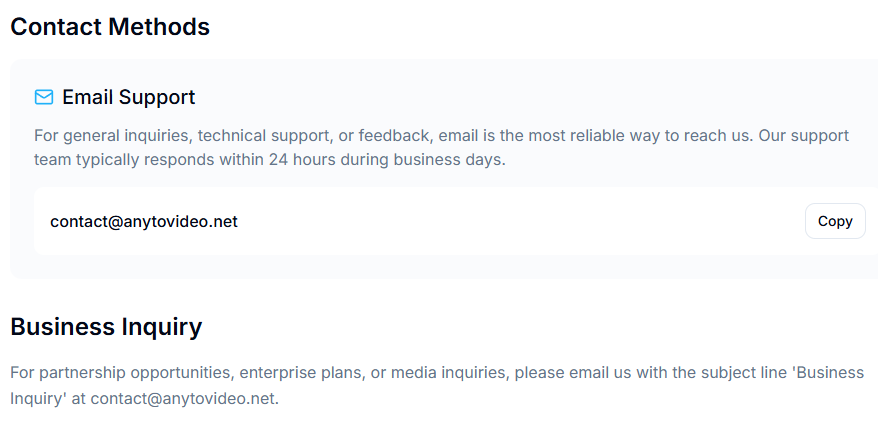Copy the support email address
Viewport: 878px width, 421px height.
pyautogui.click(x=835, y=221)
